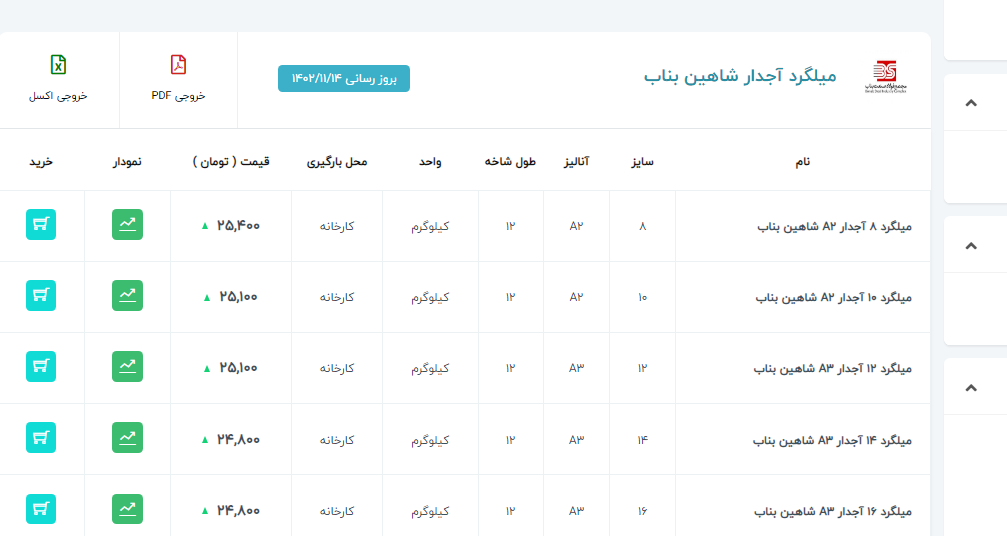Toggle the second sidebar panel chevron
The width and height of the screenshot is (1007, 536).
pyautogui.click(x=970, y=245)
